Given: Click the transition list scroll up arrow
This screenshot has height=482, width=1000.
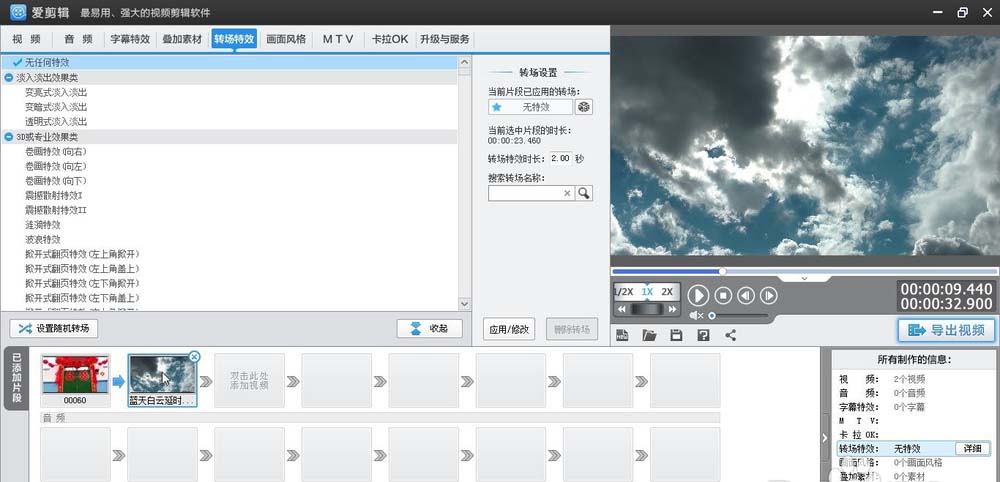Looking at the screenshot, I should click(464, 62).
